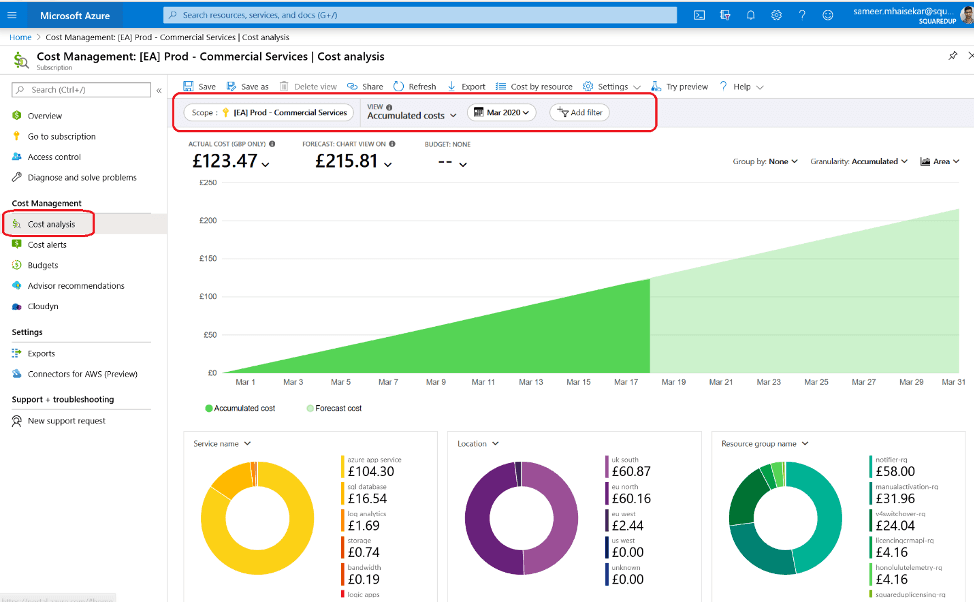
Task: Open Diagnose and solve problems
Action: point(84,177)
